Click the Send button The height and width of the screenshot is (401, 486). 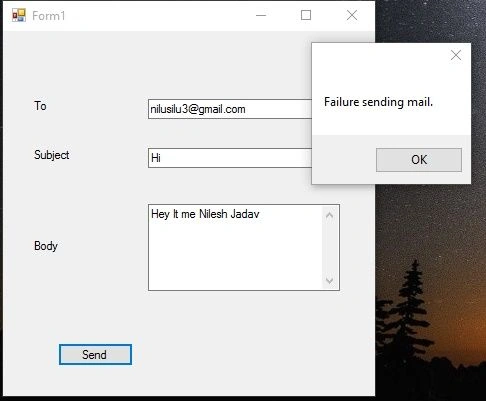(95, 354)
